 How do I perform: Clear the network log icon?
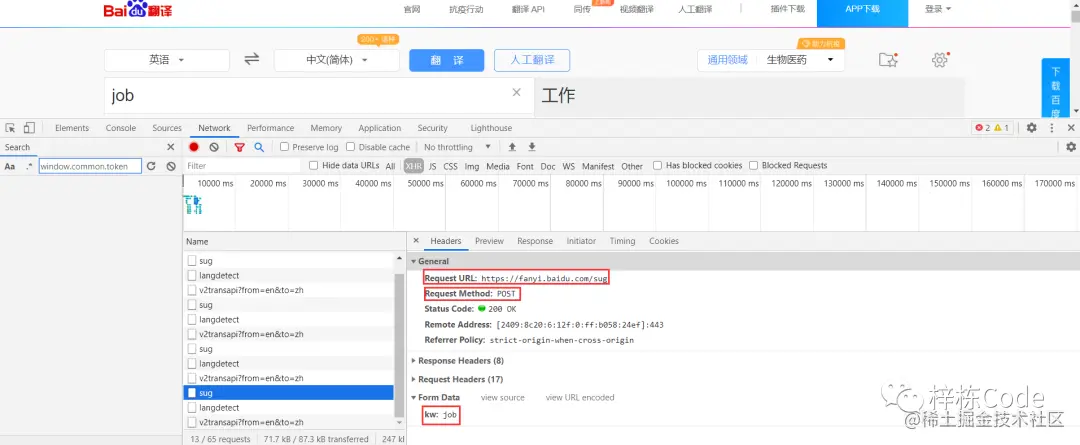coord(214,147)
